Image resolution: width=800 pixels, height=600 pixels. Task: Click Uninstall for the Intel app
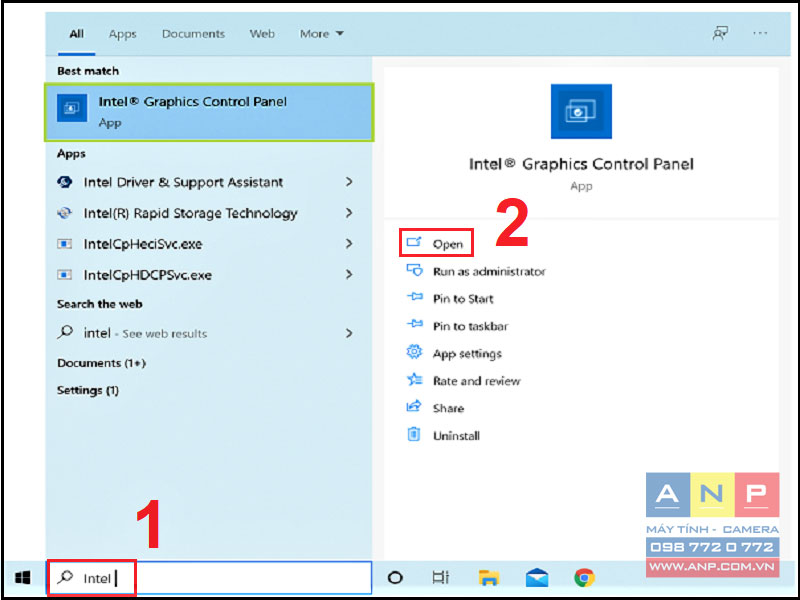point(456,436)
